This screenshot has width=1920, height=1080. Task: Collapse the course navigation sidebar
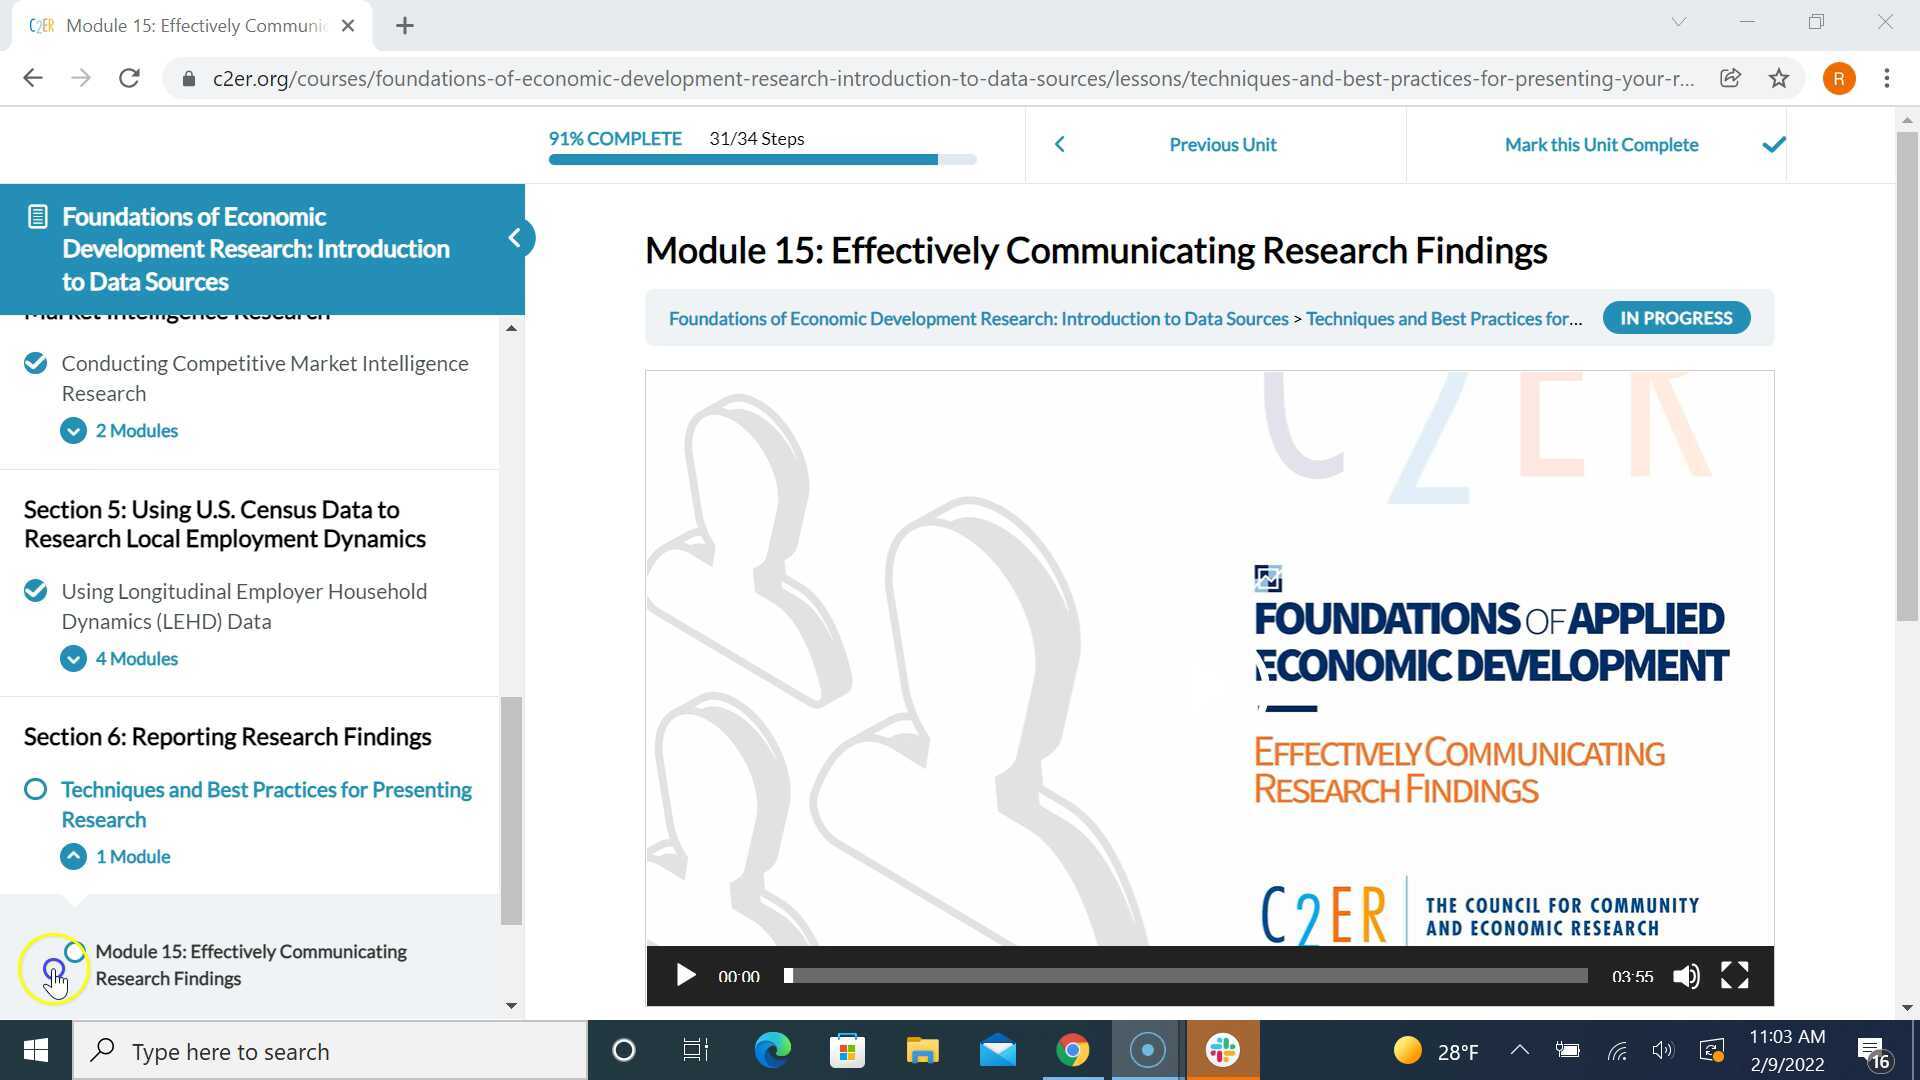tap(516, 238)
